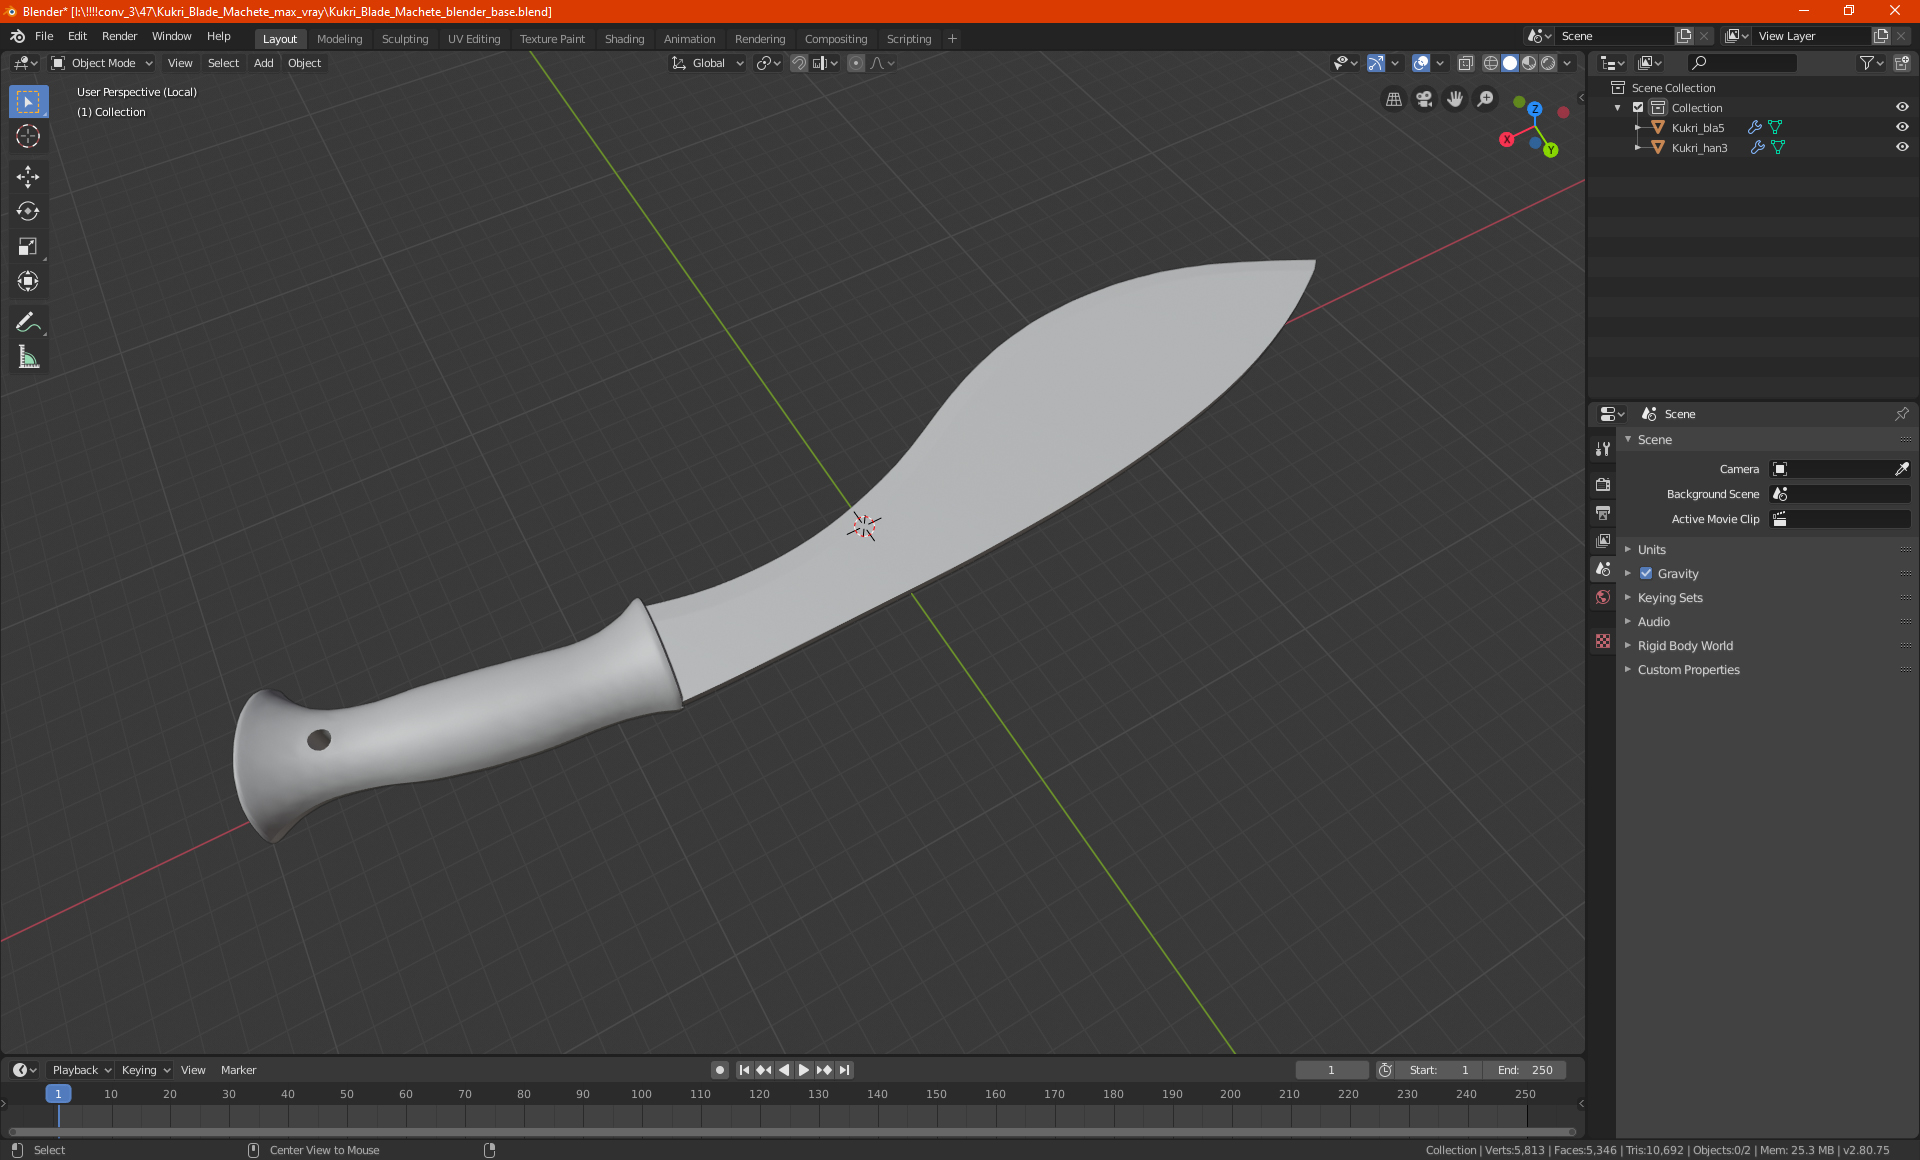Select the Transform tool
Screen dimensions: 1920x1160
point(28,282)
